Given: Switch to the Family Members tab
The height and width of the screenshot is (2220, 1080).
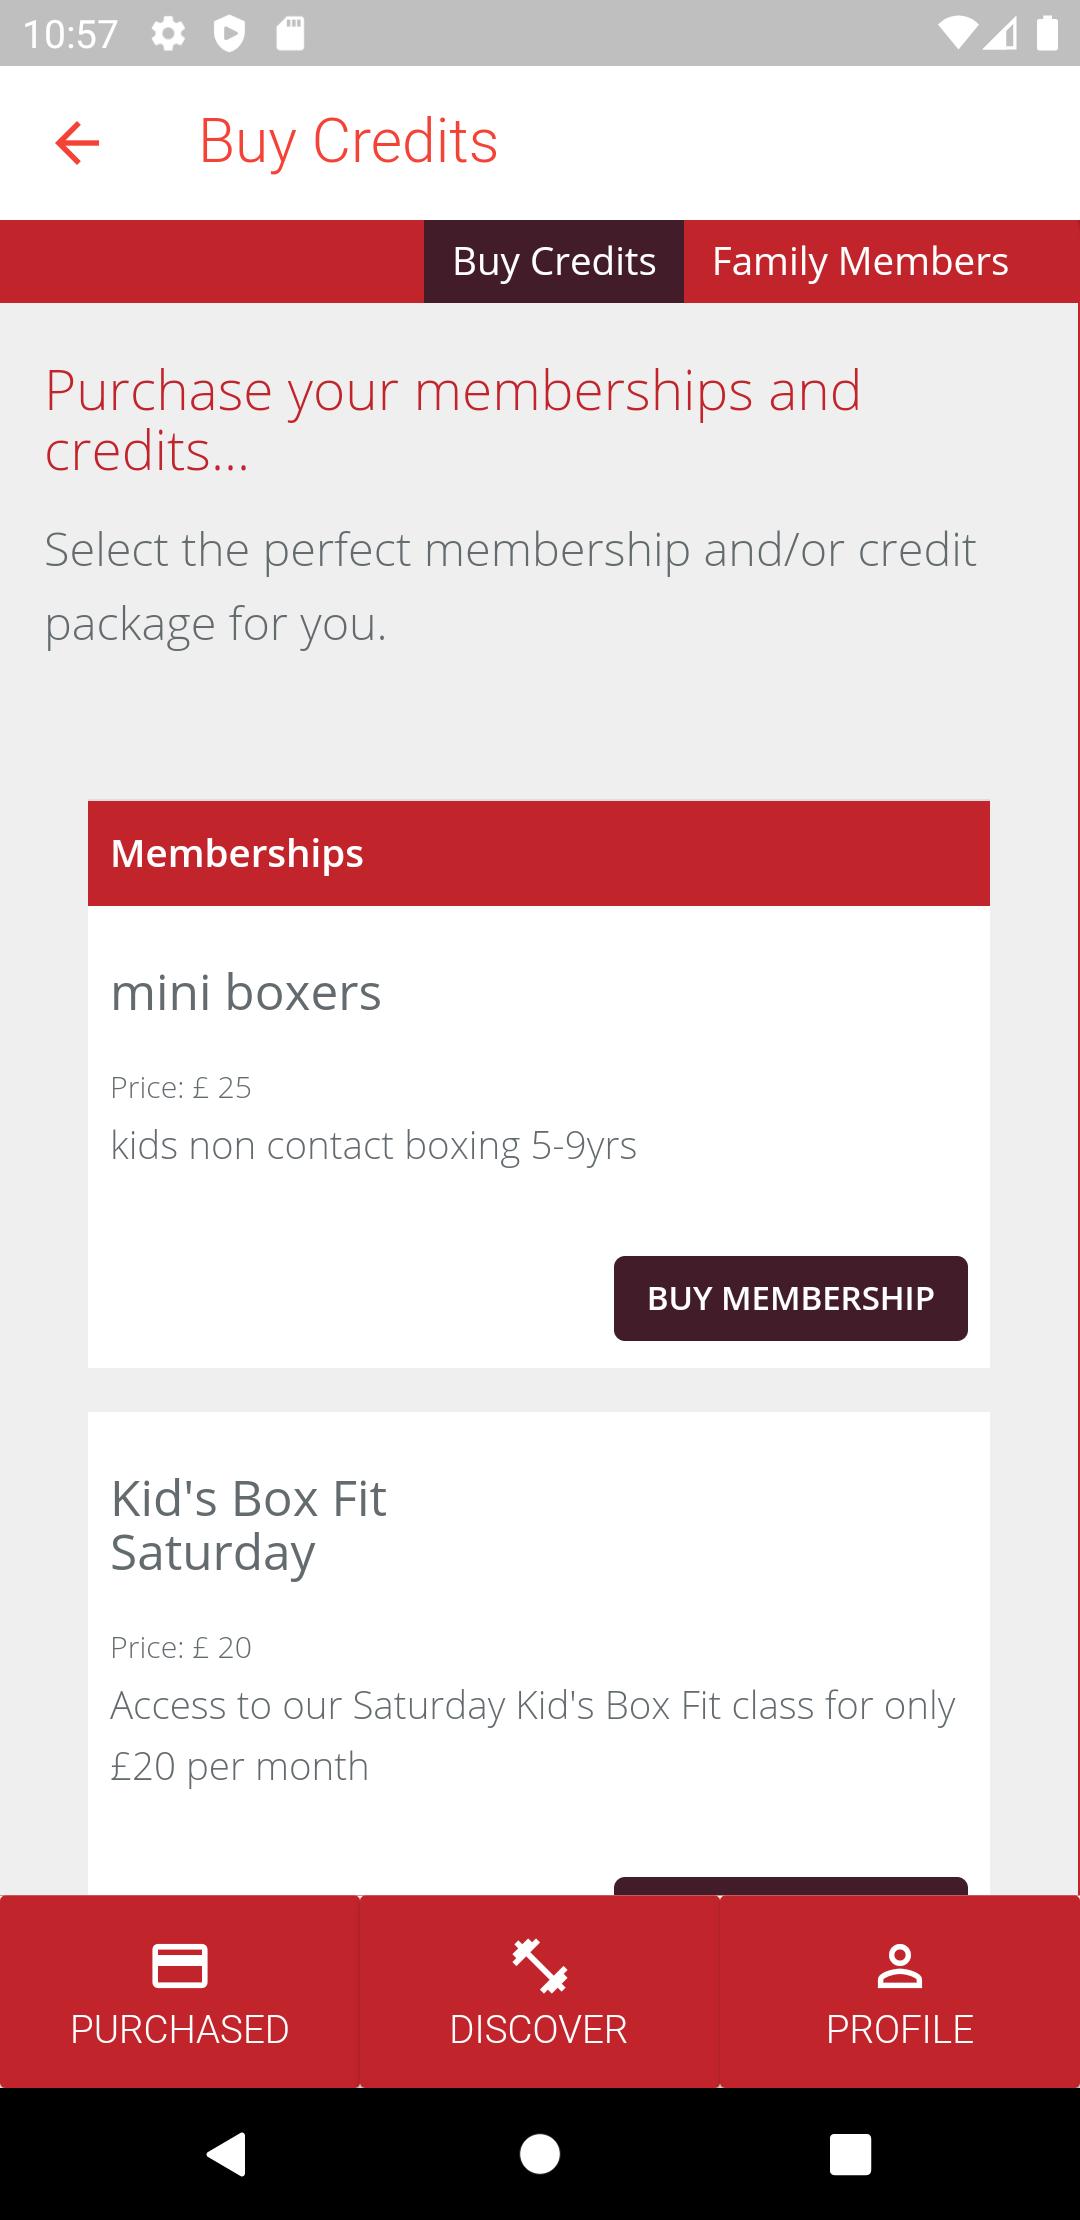Looking at the screenshot, I should pos(860,261).
